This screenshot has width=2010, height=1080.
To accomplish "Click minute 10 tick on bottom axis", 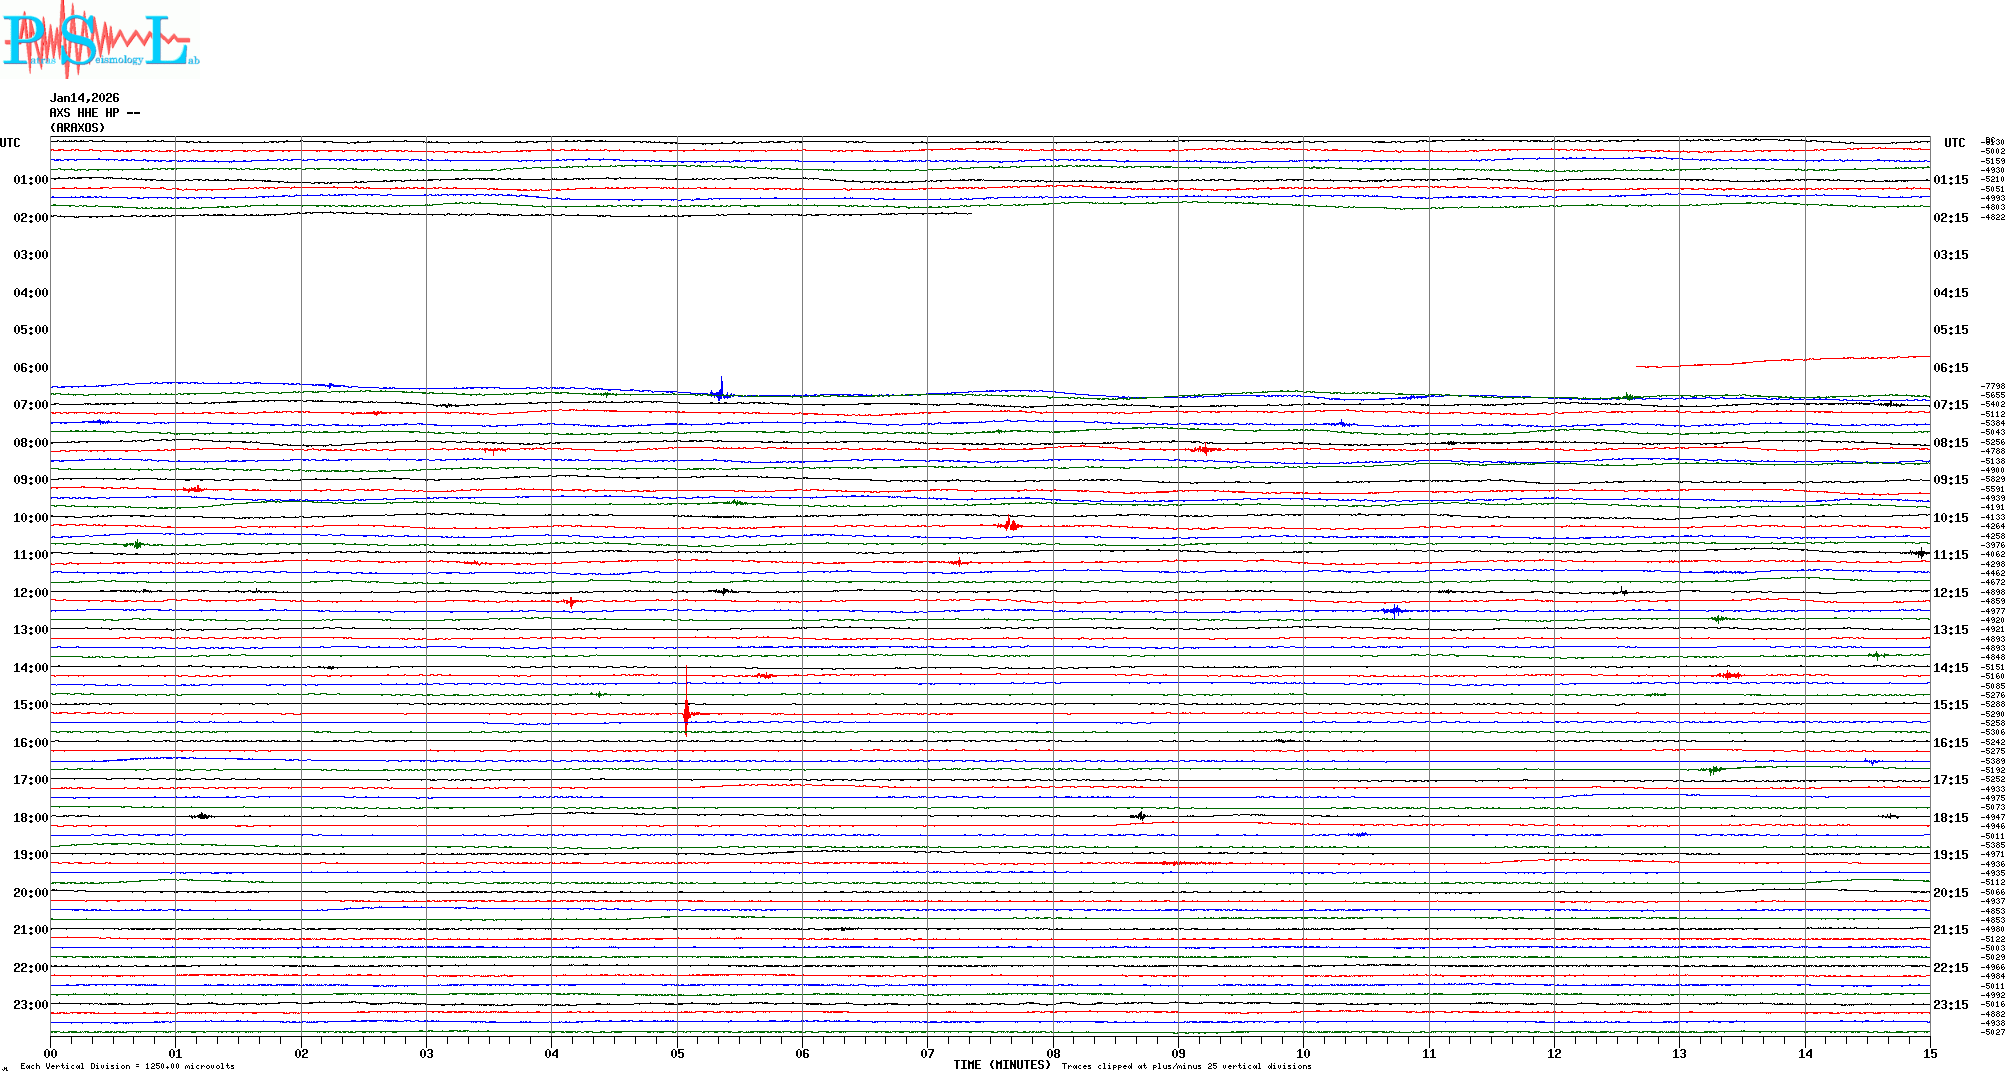I will [1303, 1054].
